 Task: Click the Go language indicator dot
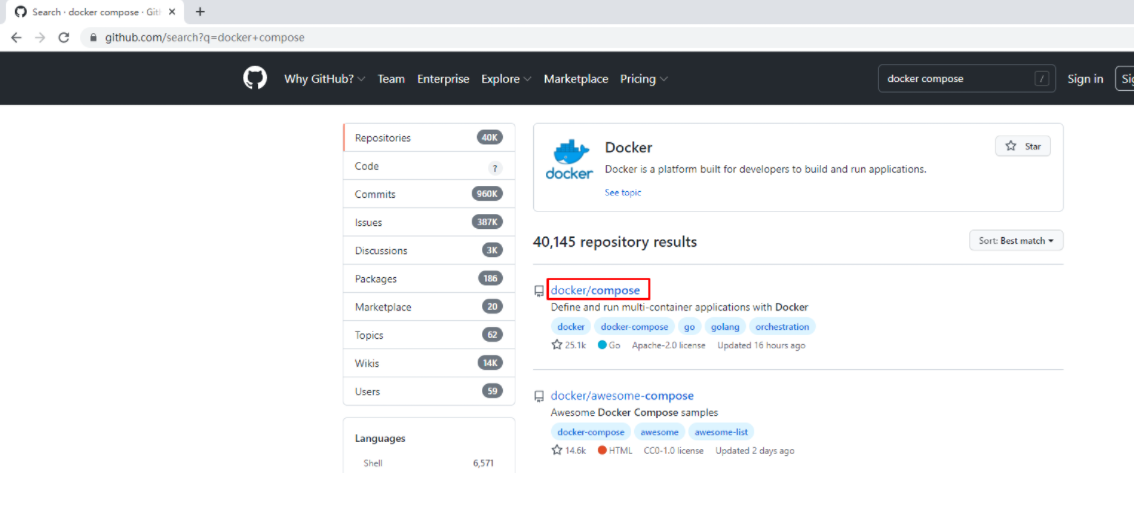pos(602,345)
